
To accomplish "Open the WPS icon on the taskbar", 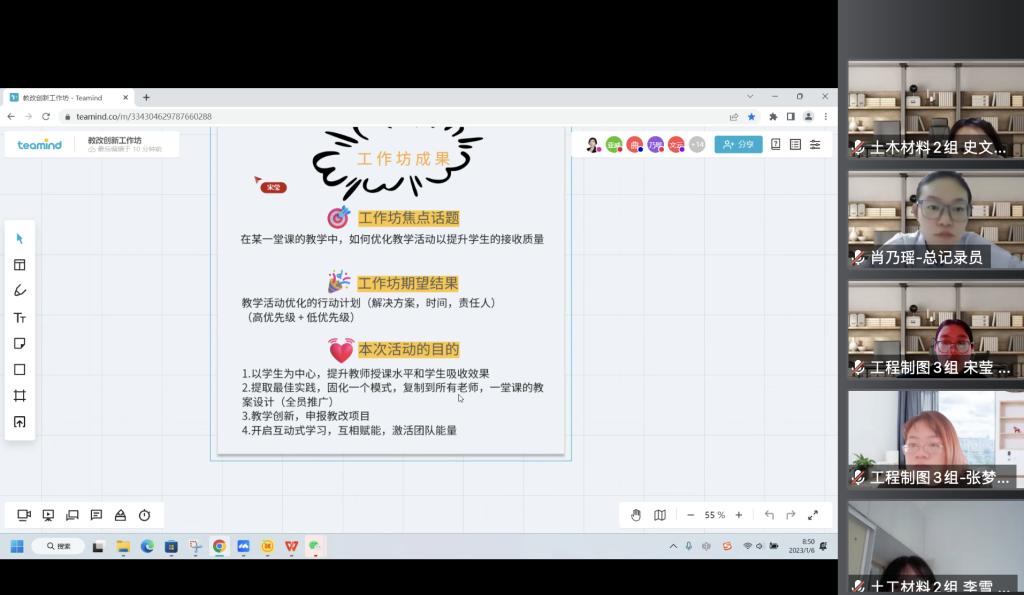I will (x=291, y=546).
